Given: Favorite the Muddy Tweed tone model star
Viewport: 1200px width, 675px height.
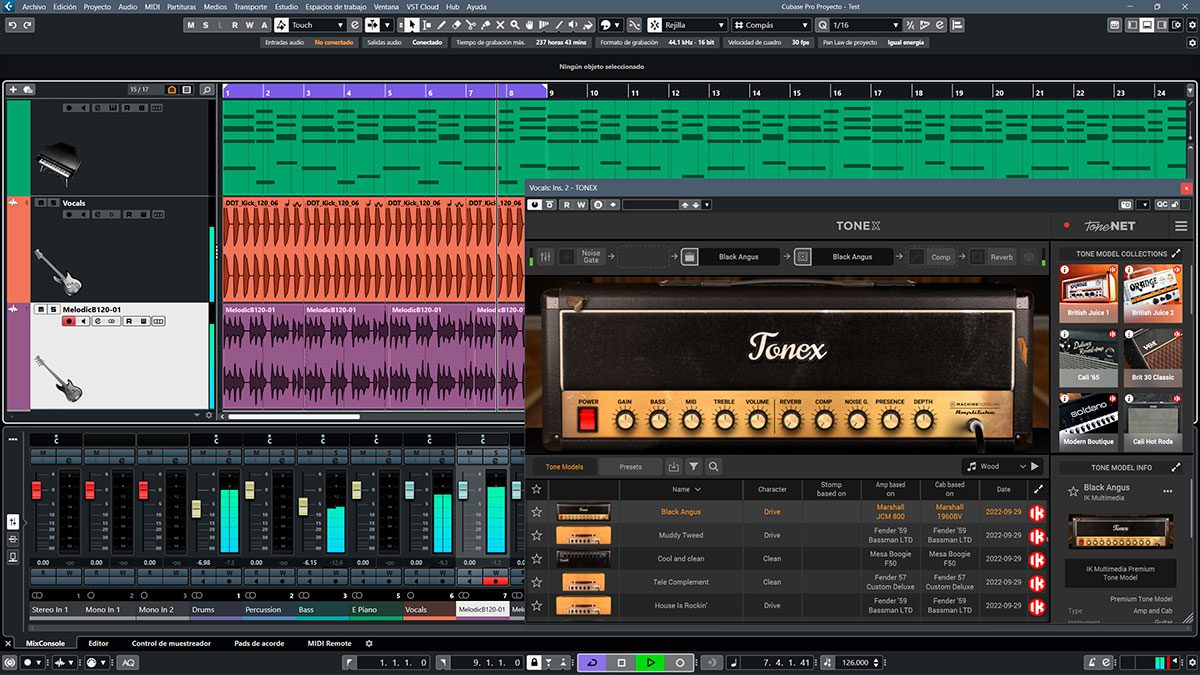Looking at the screenshot, I should coord(536,535).
